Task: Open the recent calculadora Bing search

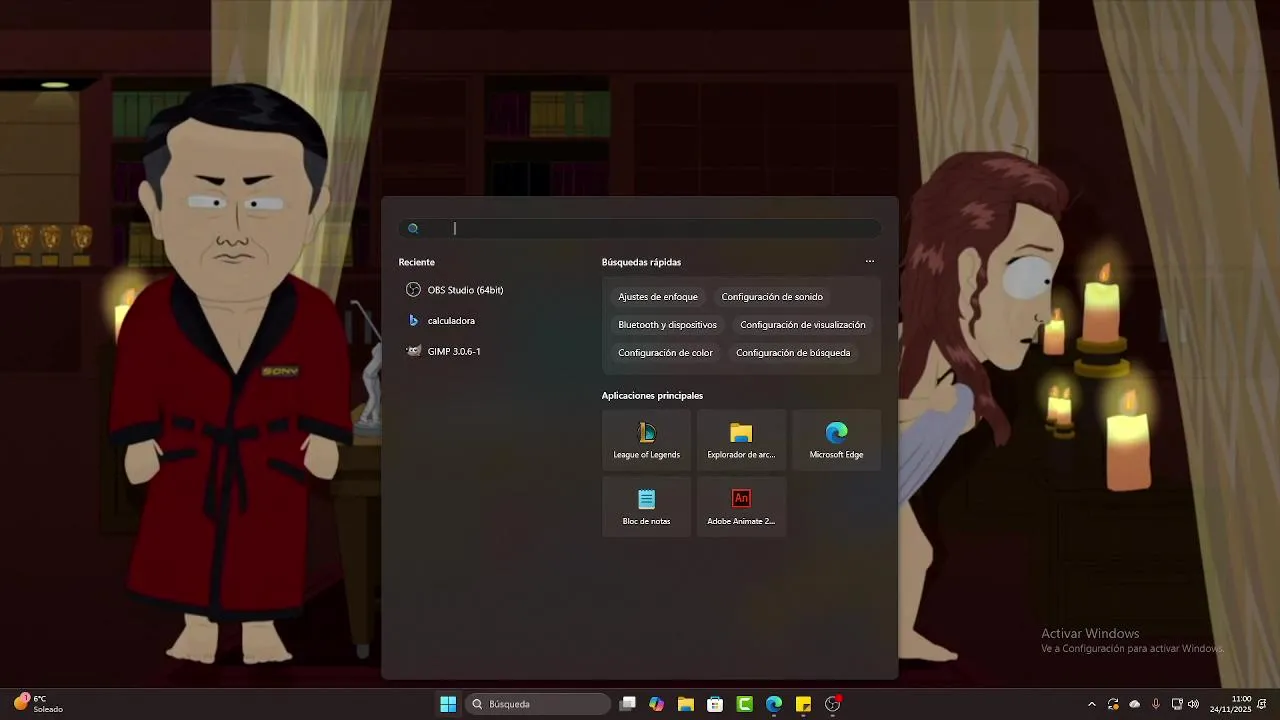Action: coord(441,321)
